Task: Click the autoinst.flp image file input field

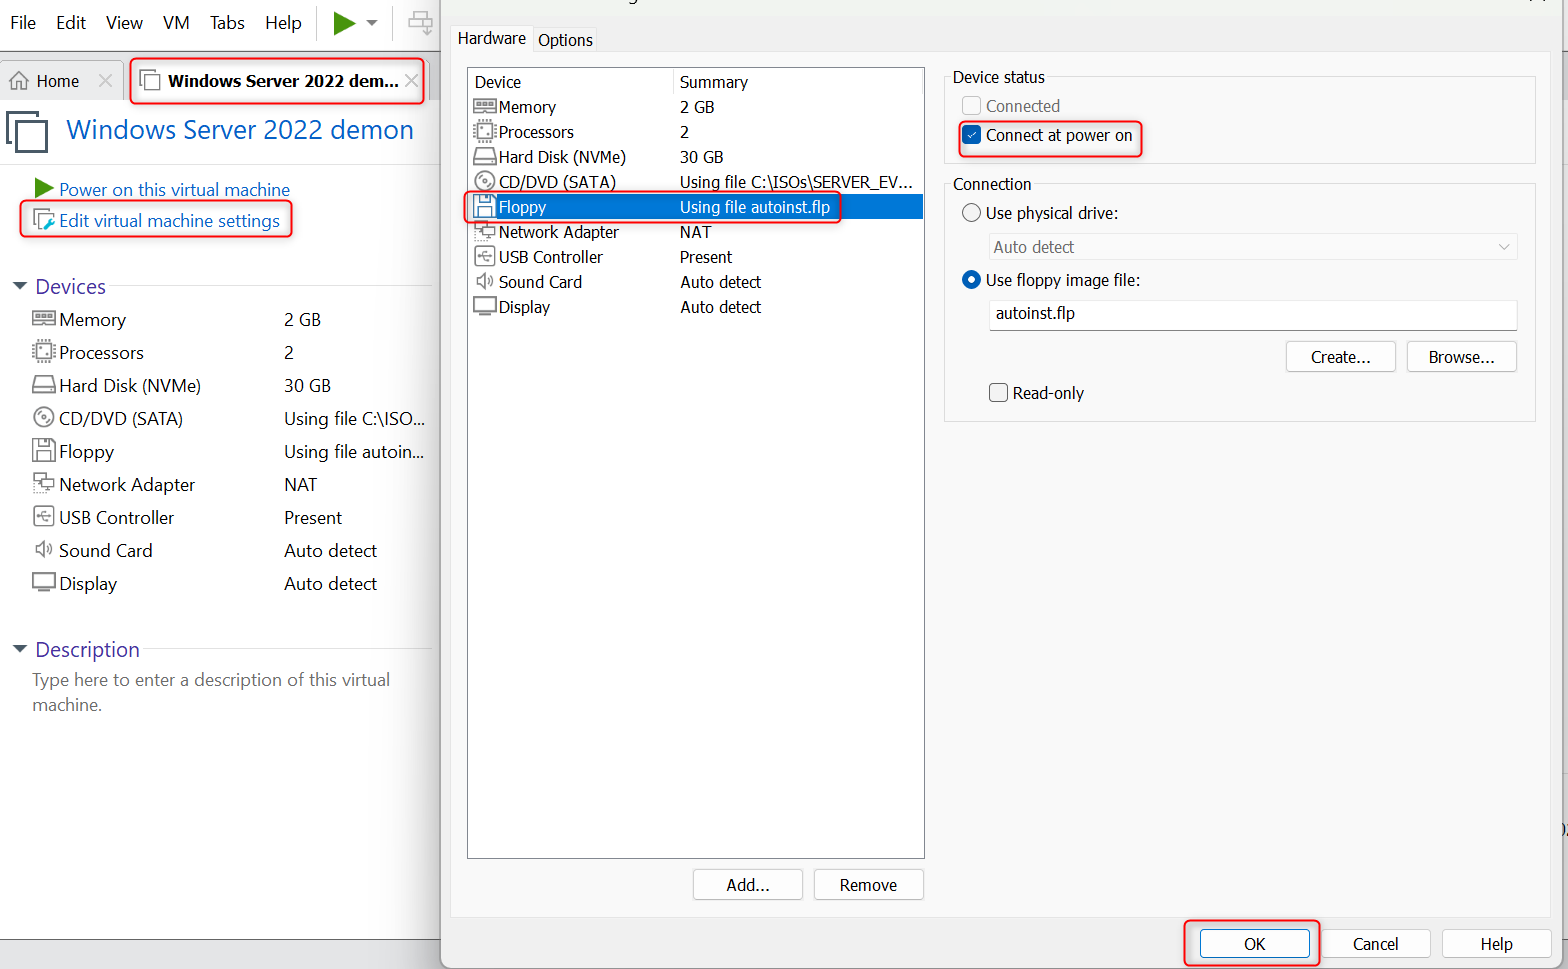Action: click(x=1253, y=314)
